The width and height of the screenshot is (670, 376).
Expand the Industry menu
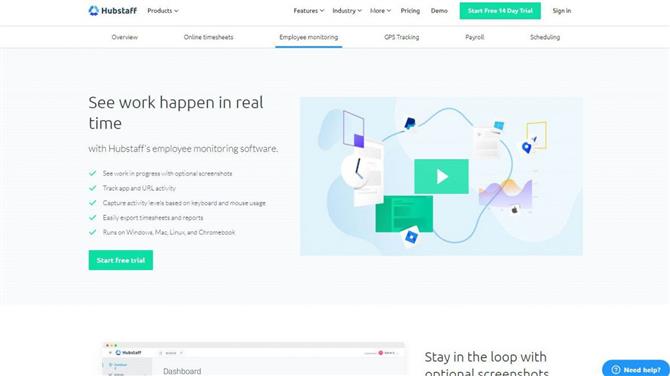(347, 11)
